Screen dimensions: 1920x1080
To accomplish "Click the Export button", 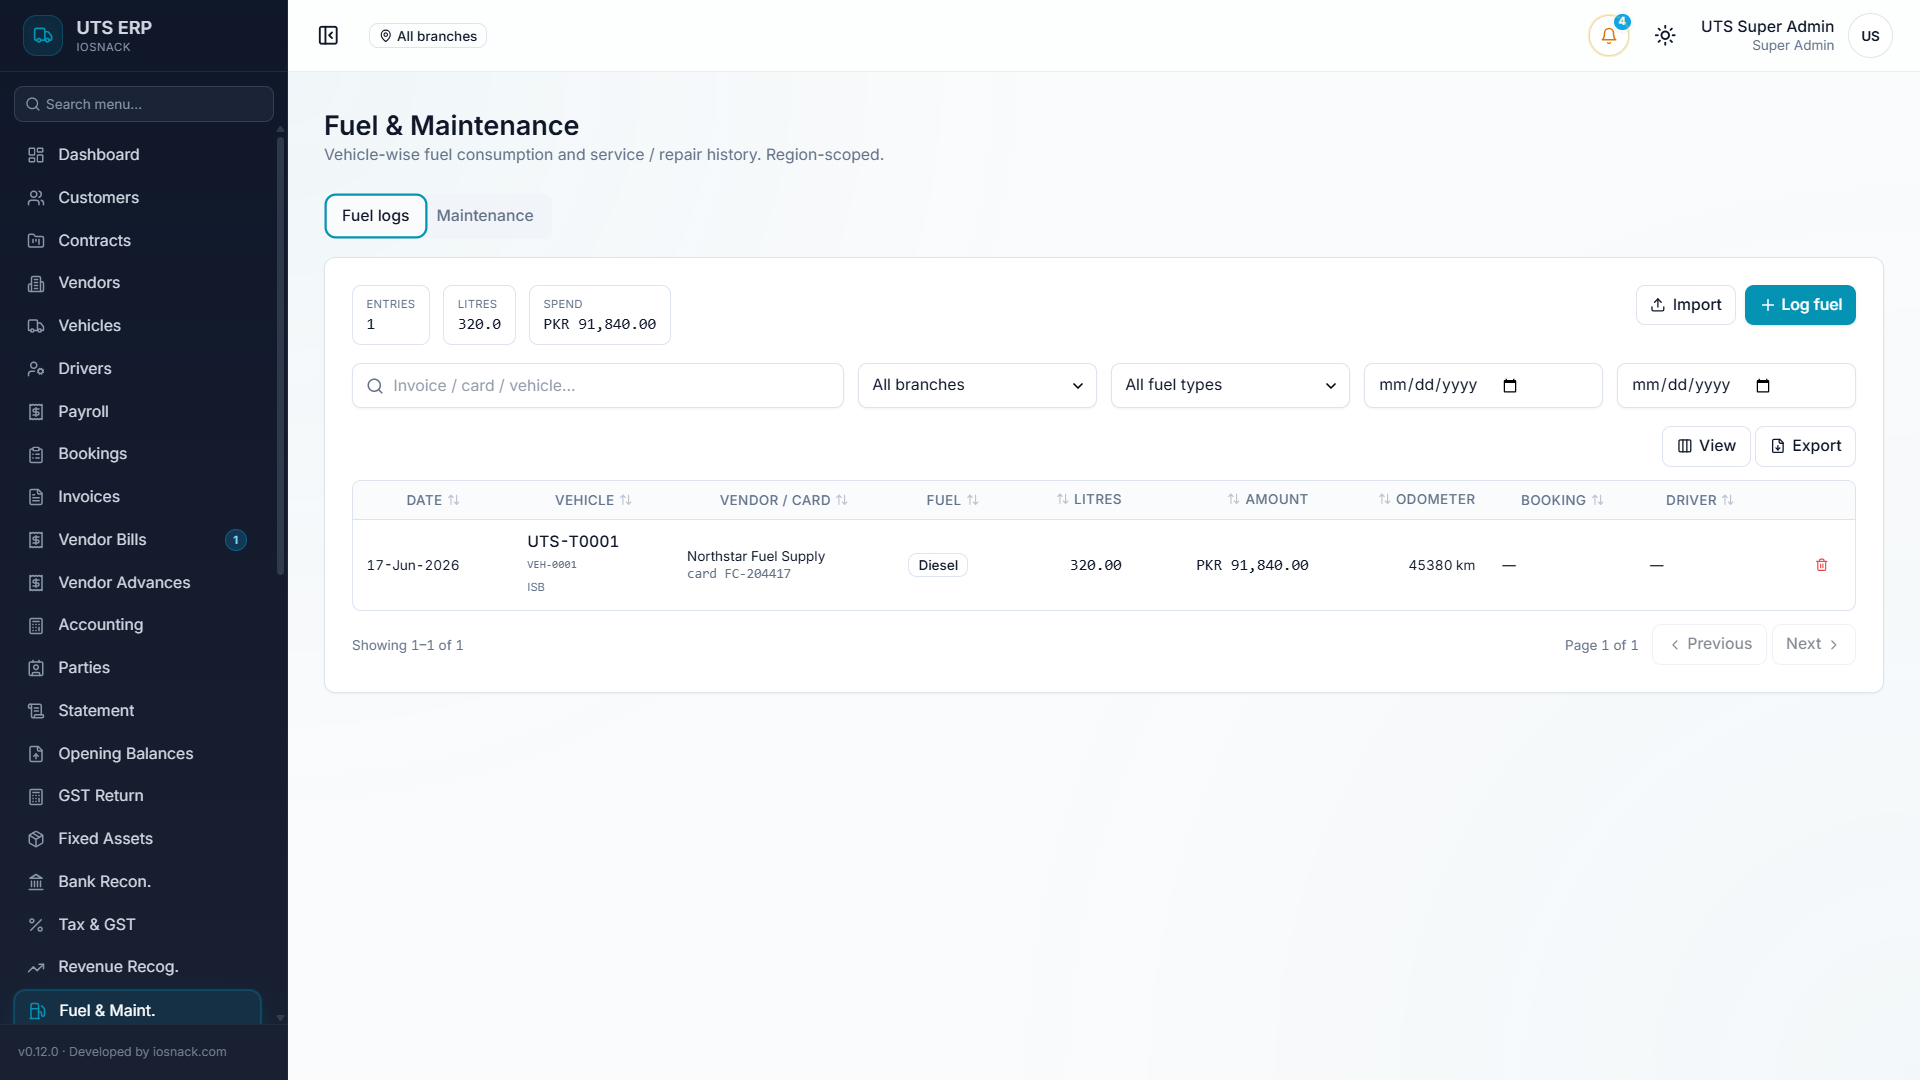I will (x=1805, y=446).
